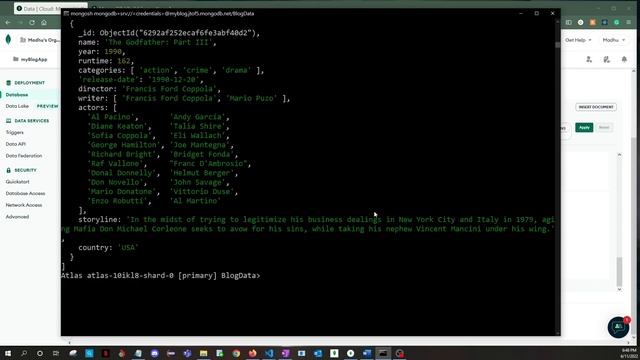The image size is (640, 360).
Task: Open Firefox from the taskbar
Action: [x=253, y=353]
